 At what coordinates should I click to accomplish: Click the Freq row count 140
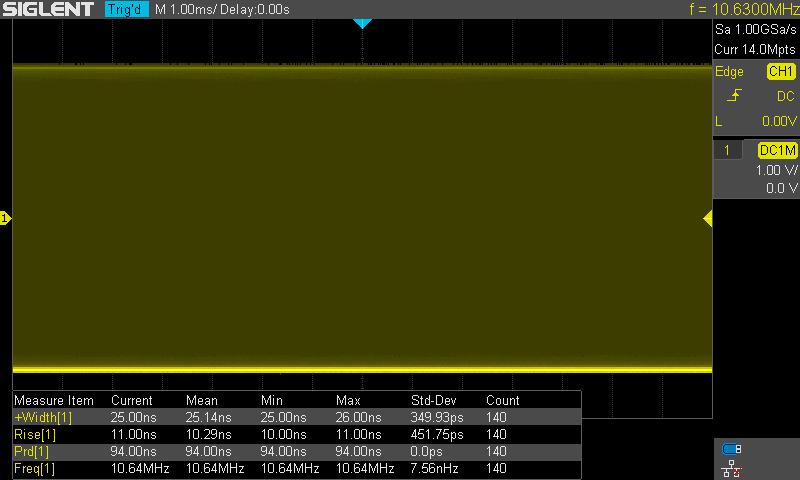coord(496,468)
